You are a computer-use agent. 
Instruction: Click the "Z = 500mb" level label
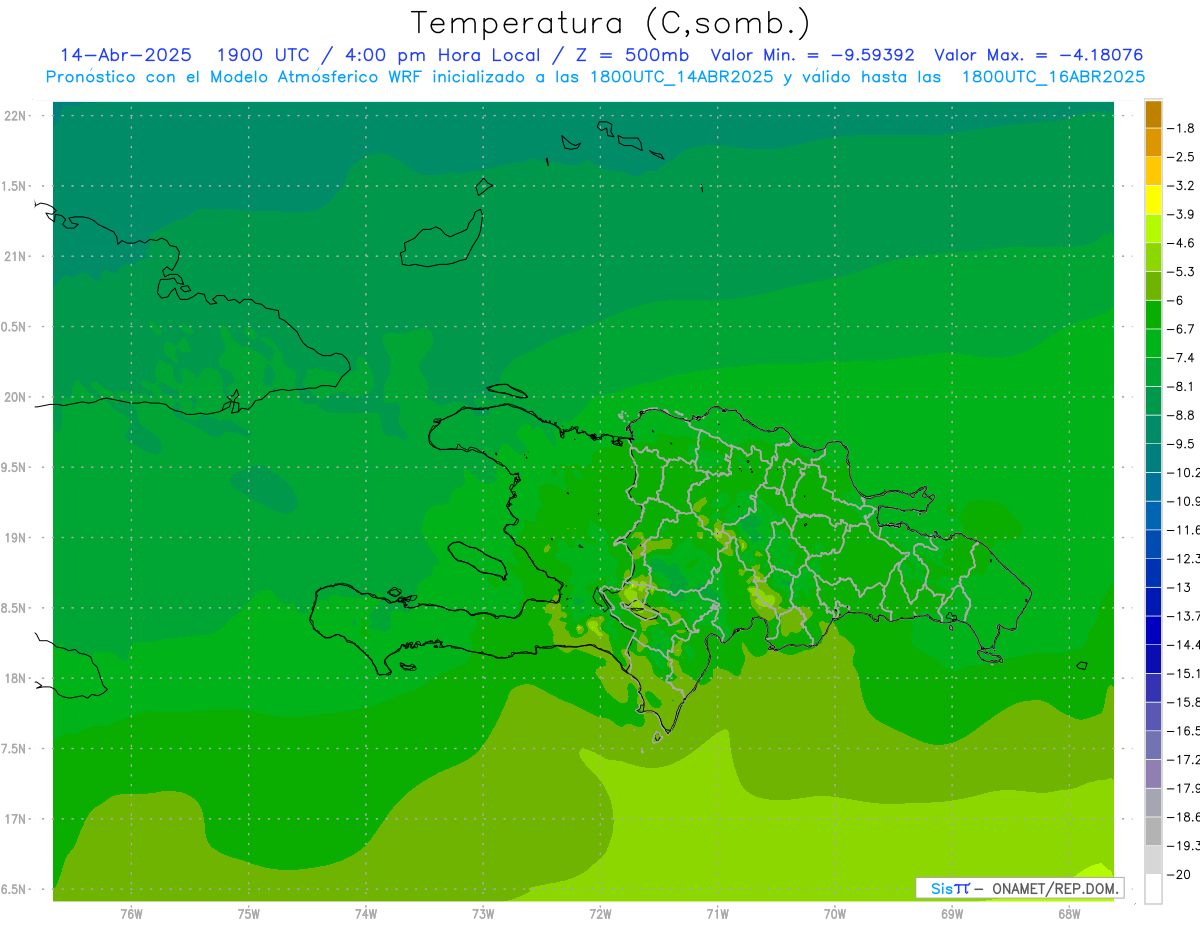tap(633, 55)
